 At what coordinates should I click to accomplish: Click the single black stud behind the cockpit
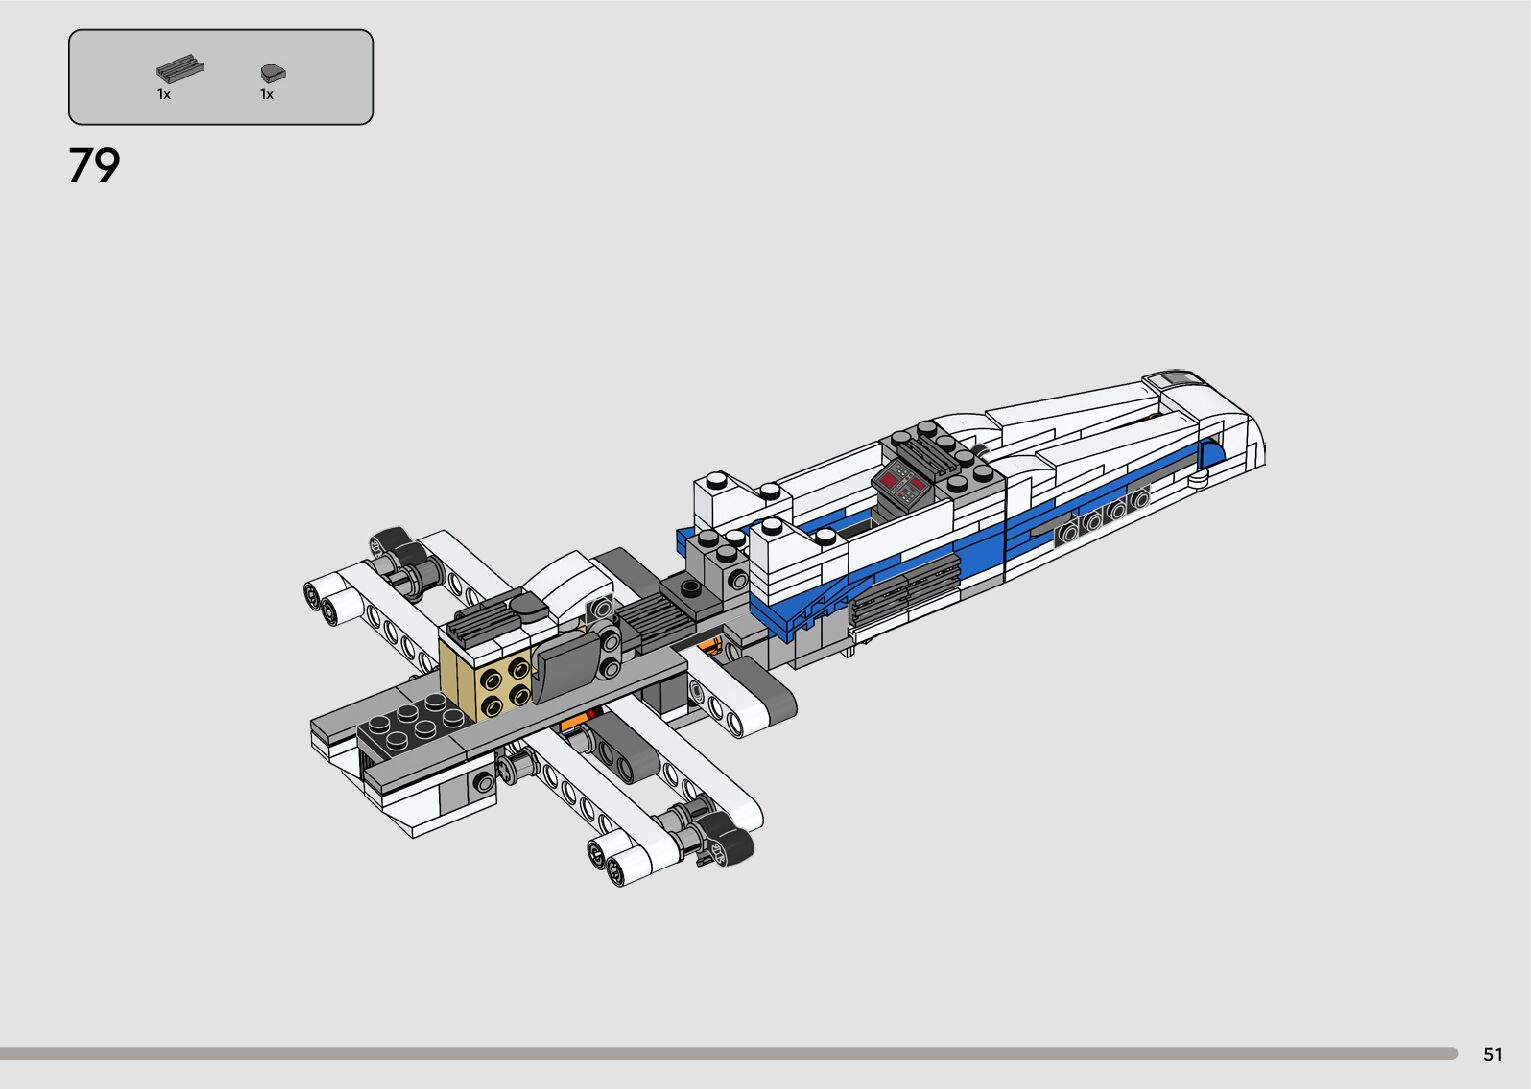point(689,587)
